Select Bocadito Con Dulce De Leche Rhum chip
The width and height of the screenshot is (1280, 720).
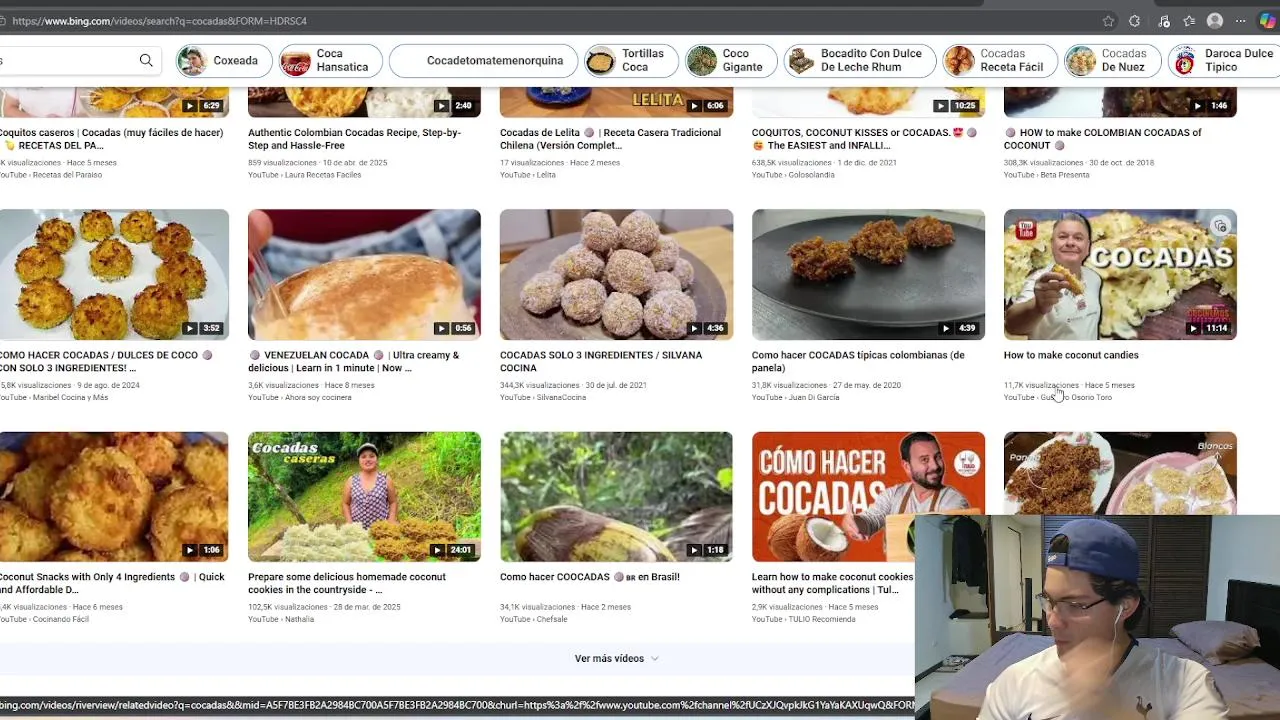coord(860,61)
